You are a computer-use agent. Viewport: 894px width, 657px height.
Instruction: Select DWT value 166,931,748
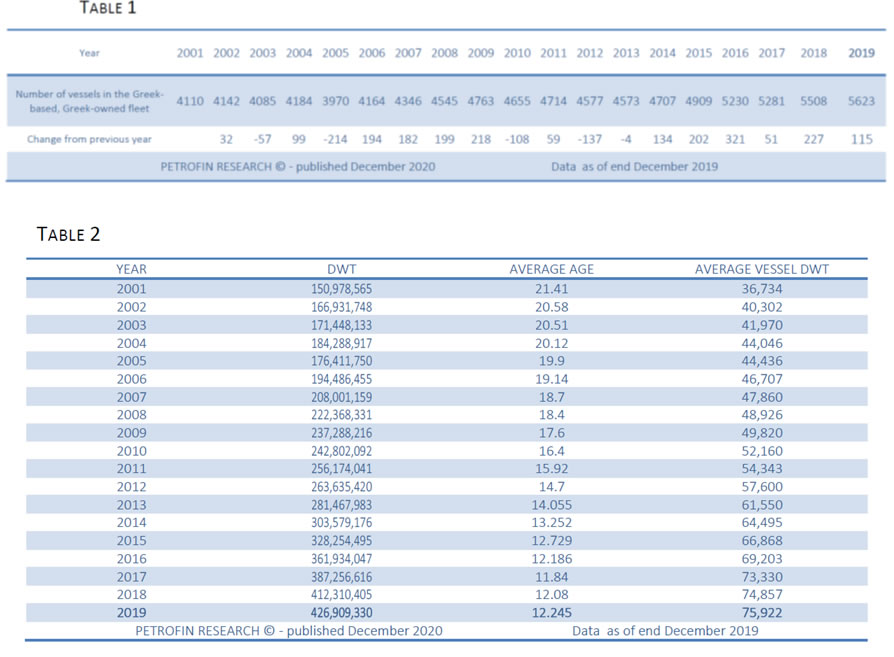tap(342, 307)
